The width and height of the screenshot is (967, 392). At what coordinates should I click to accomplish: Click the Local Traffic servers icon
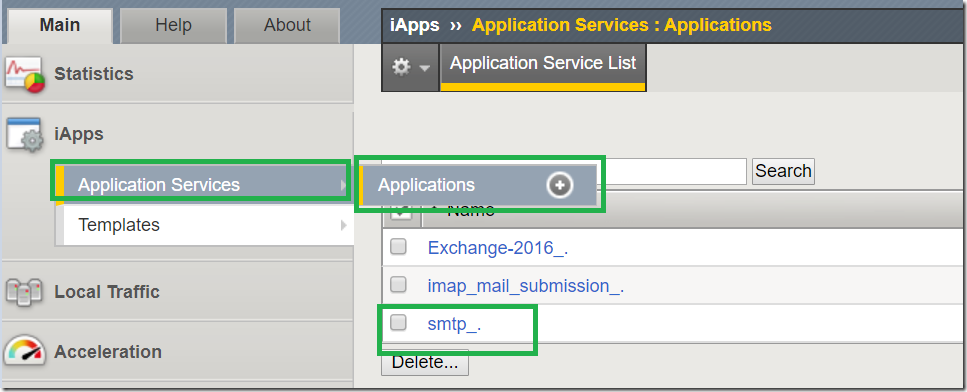click(x=24, y=292)
